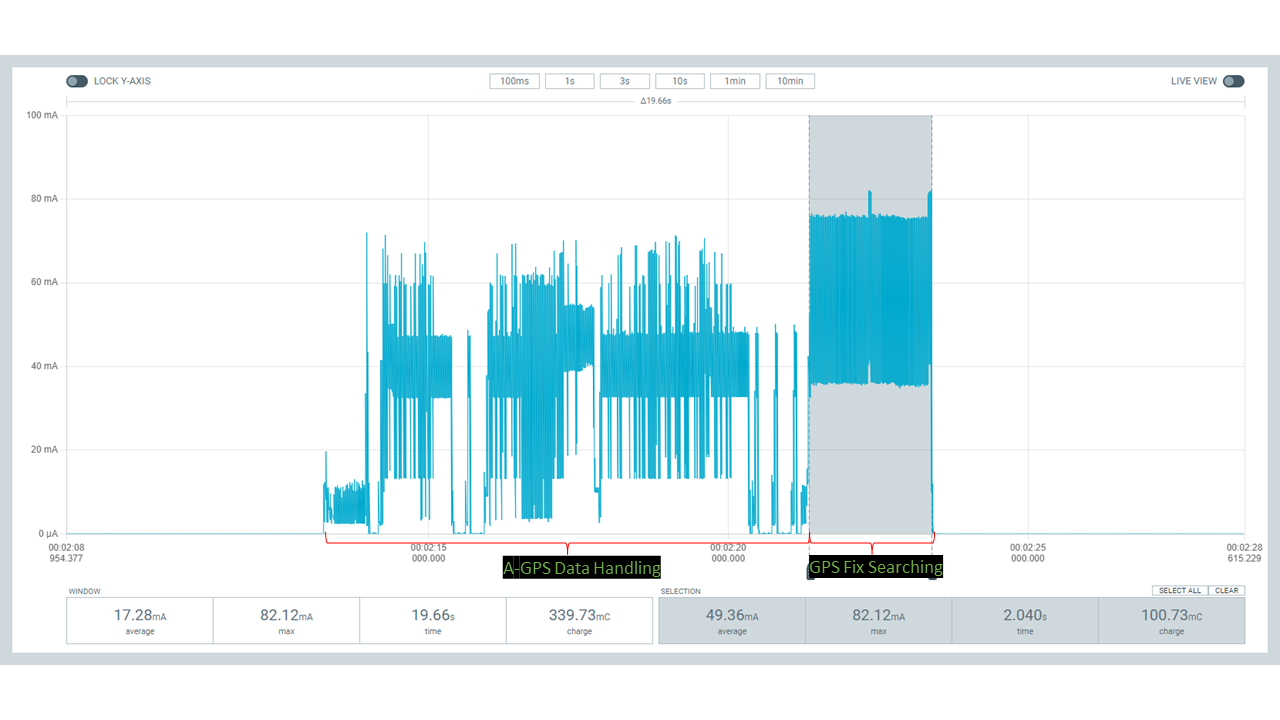1280x720 pixels.
Task: Click the 2.040s selection time value
Action: (x=1025, y=616)
